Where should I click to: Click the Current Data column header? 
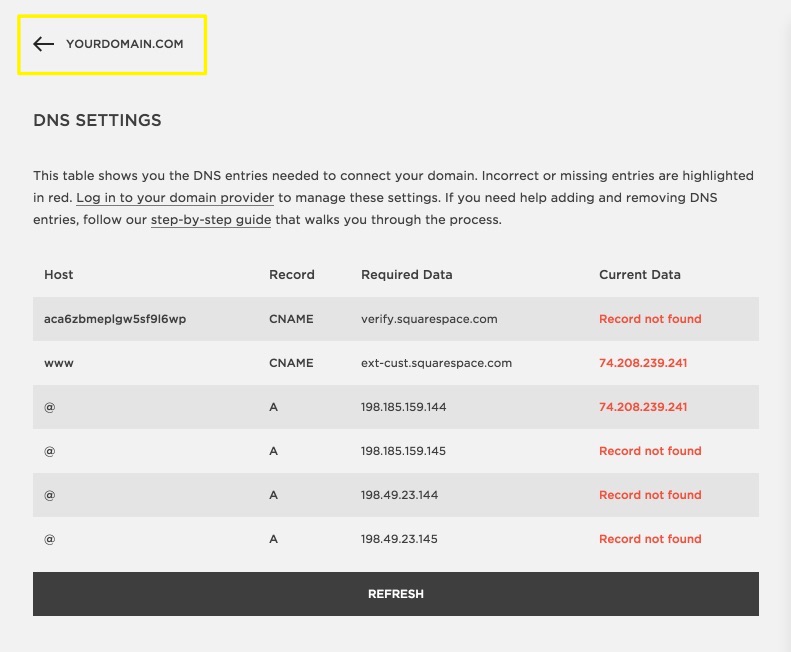tap(639, 275)
